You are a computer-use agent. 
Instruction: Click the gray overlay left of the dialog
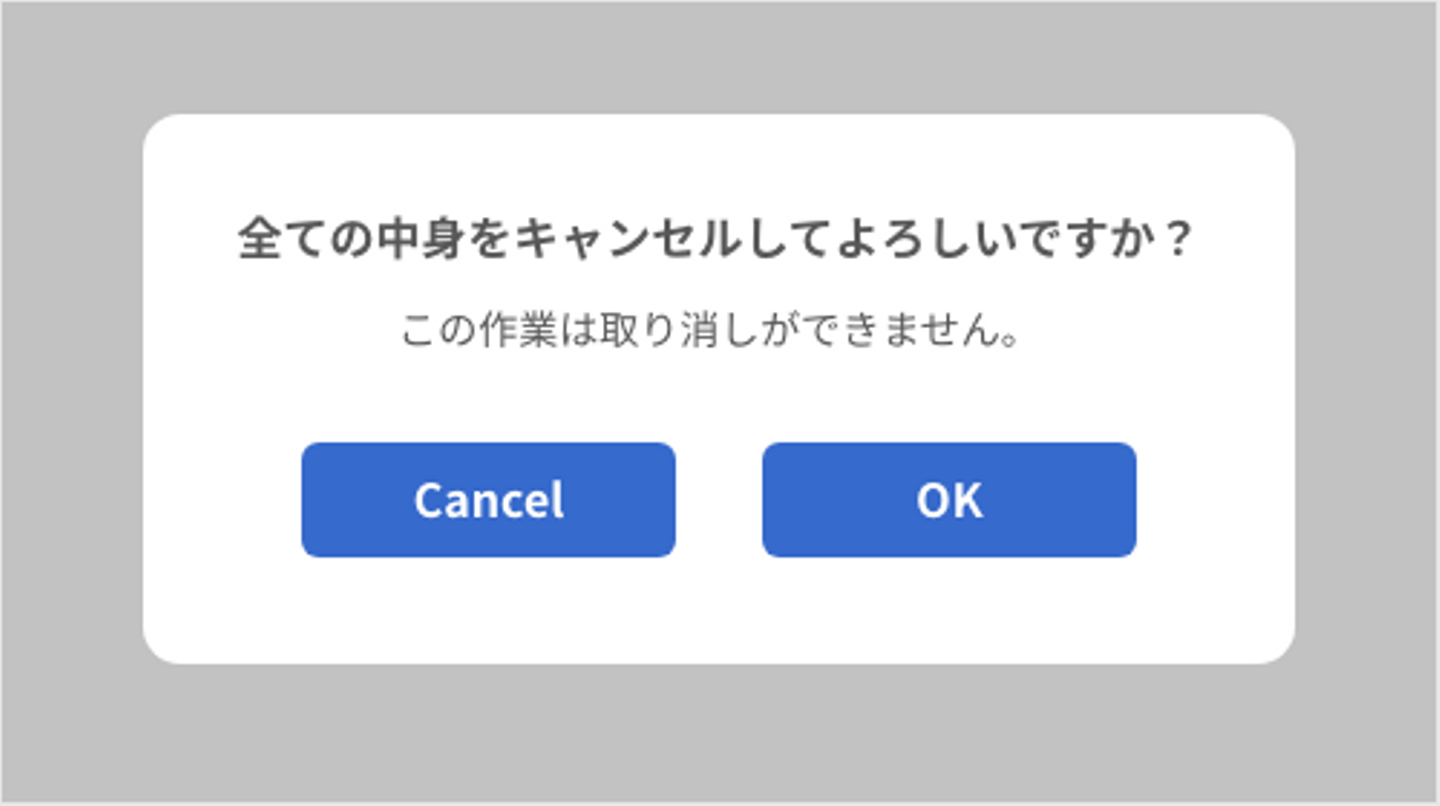point(70,400)
